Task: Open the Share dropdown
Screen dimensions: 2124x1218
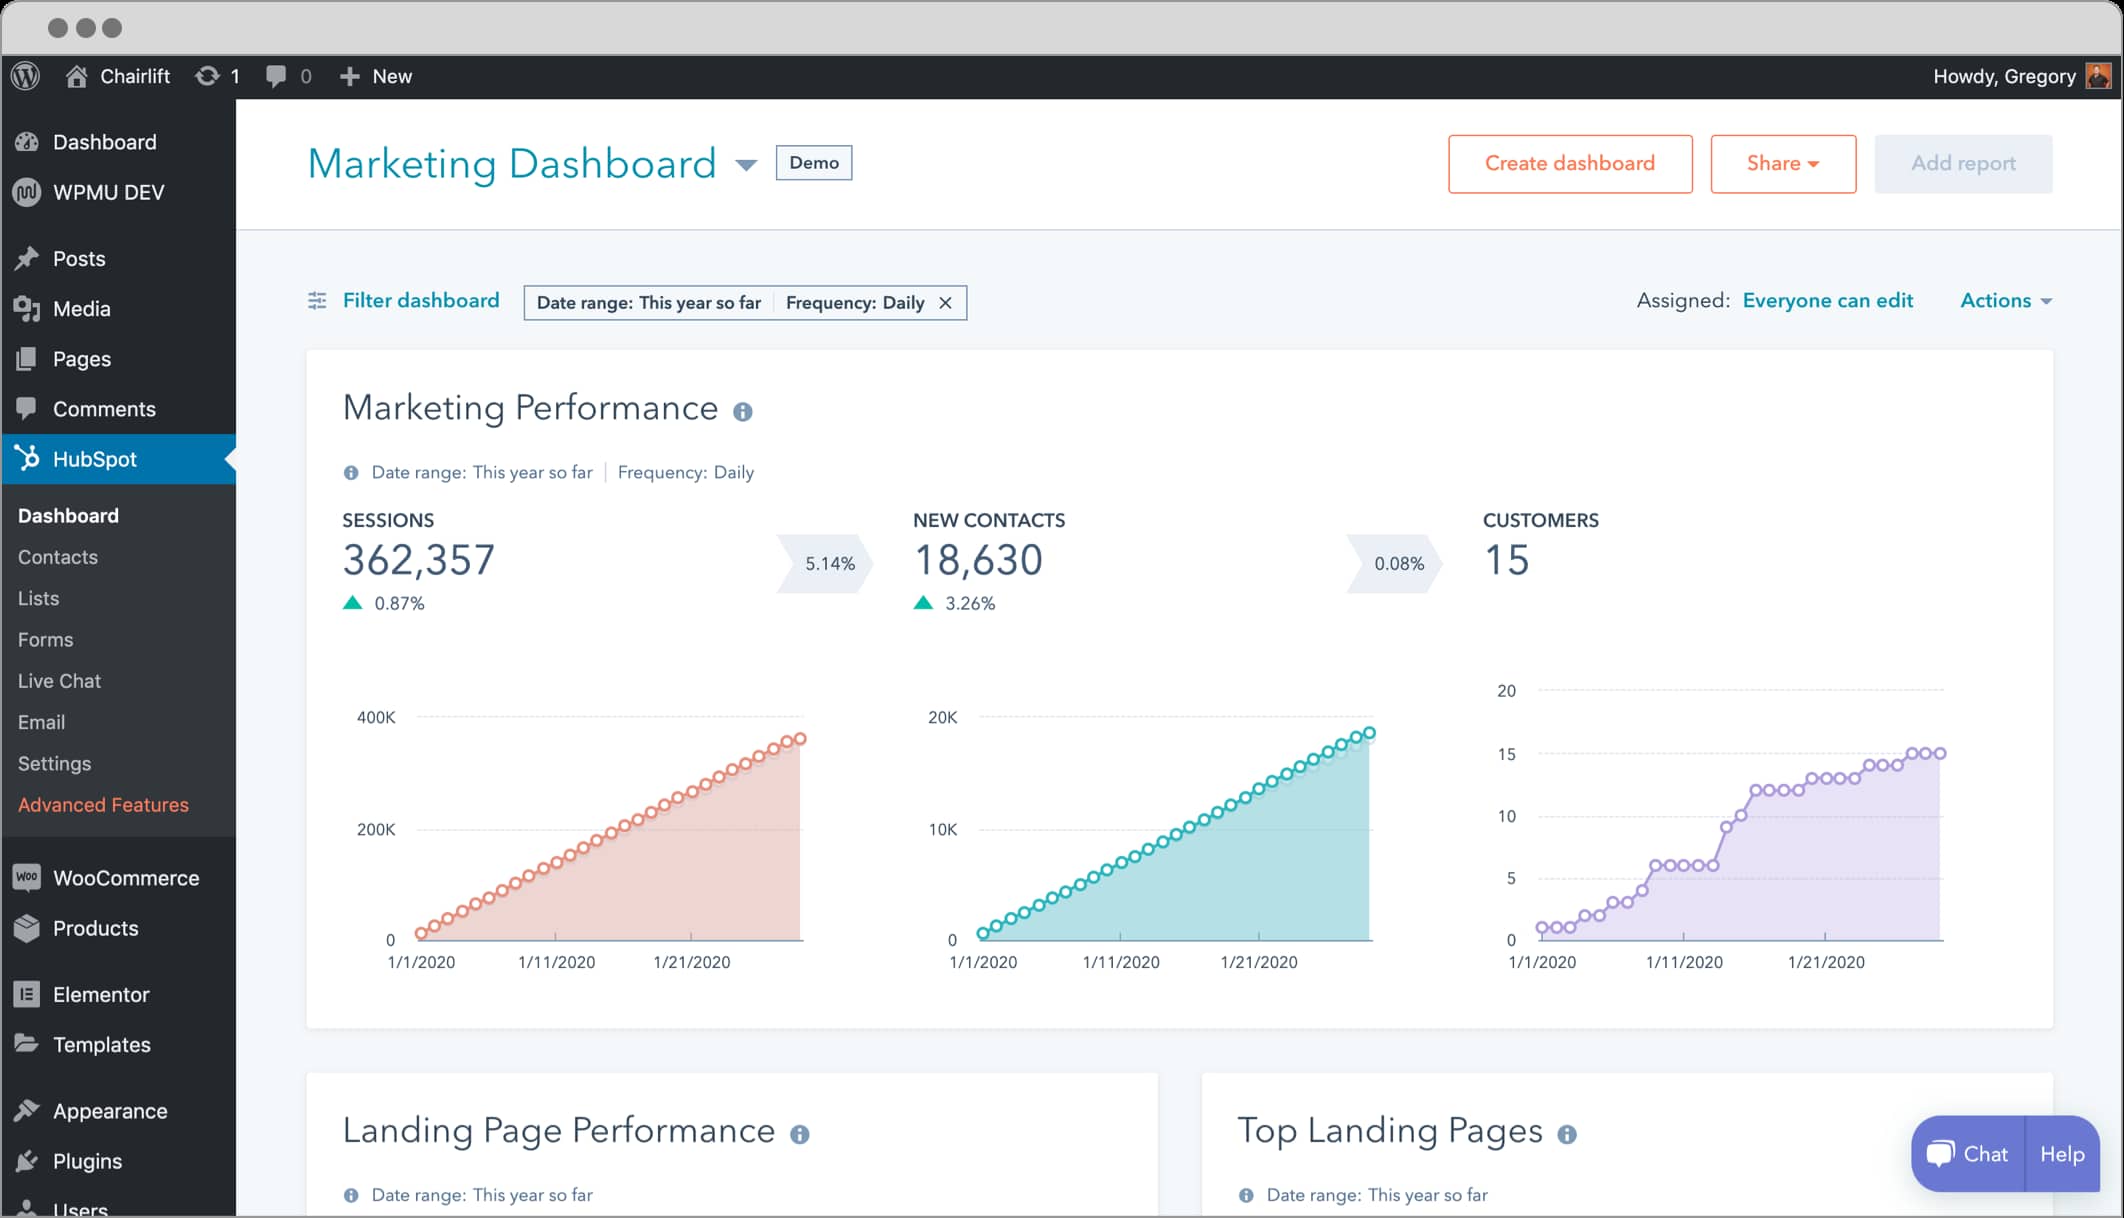Action: [1783, 163]
